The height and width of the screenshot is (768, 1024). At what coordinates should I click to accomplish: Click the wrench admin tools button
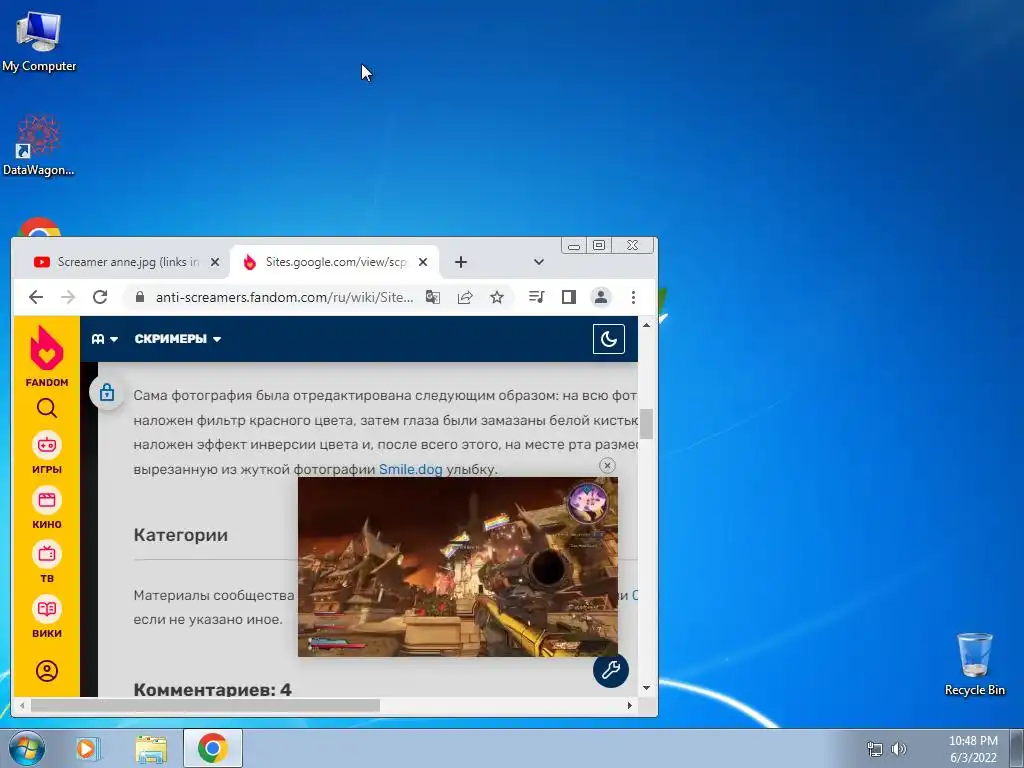pyautogui.click(x=611, y=670)
